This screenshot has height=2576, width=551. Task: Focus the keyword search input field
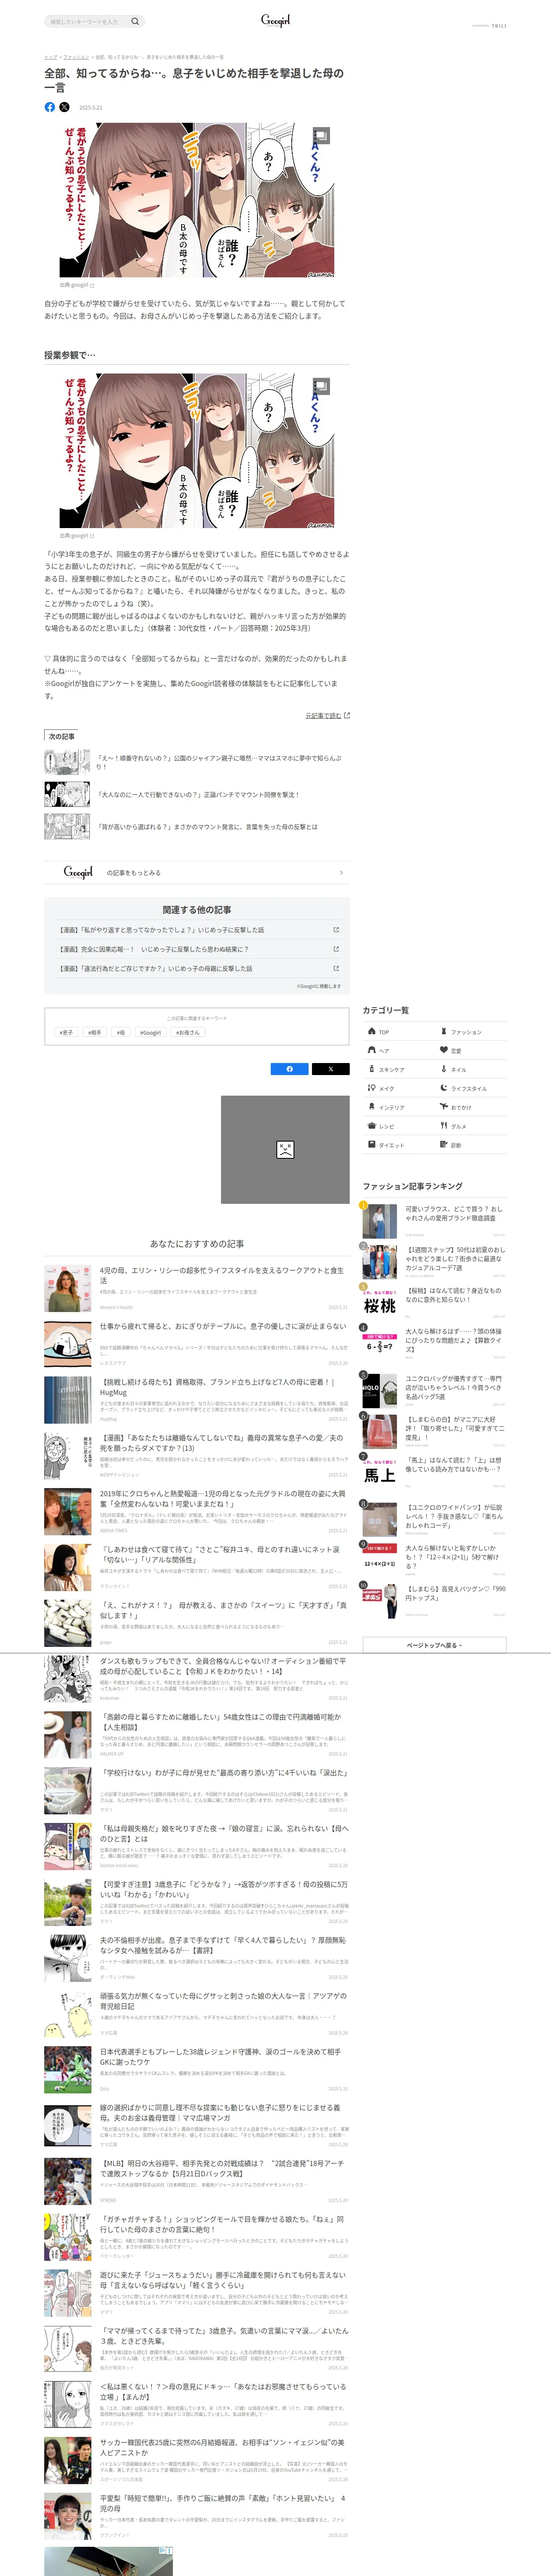(87, 21)
